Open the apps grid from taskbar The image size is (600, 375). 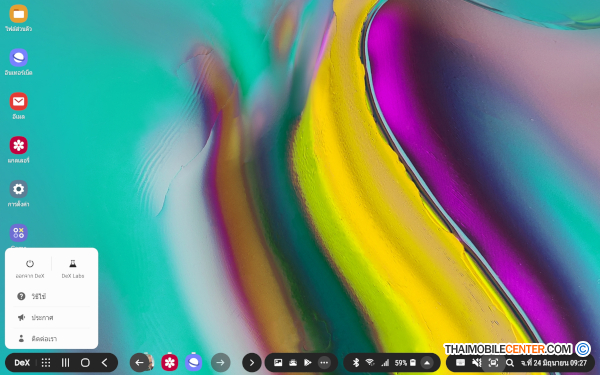tap(46, 363)
